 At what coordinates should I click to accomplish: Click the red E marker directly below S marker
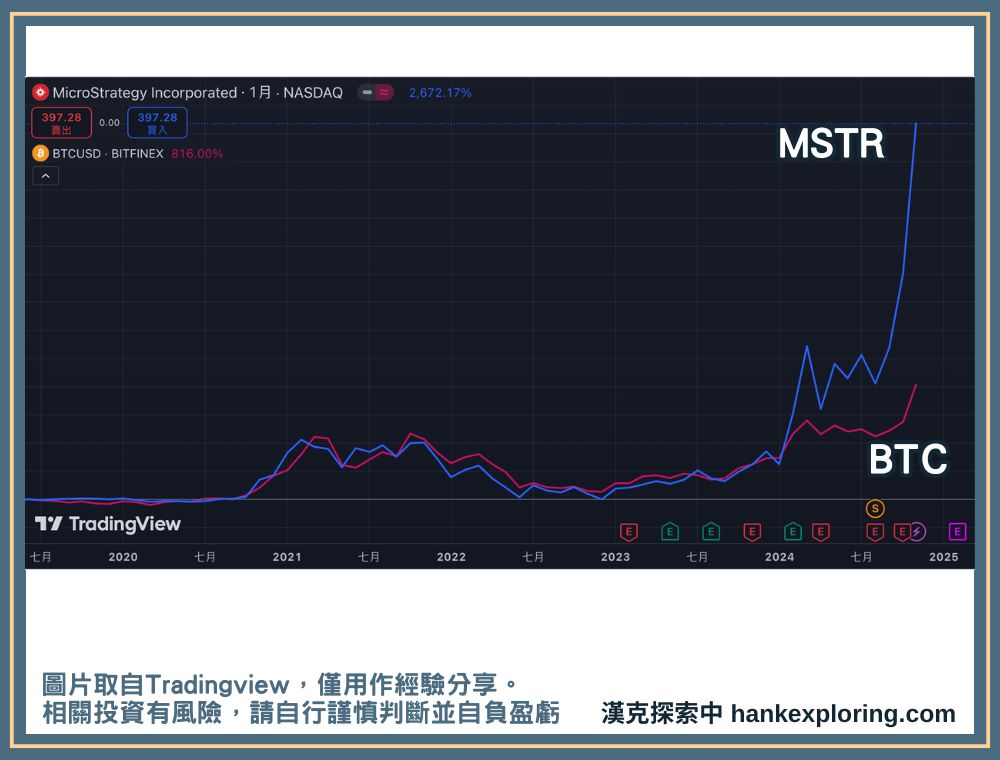(875, 532)
